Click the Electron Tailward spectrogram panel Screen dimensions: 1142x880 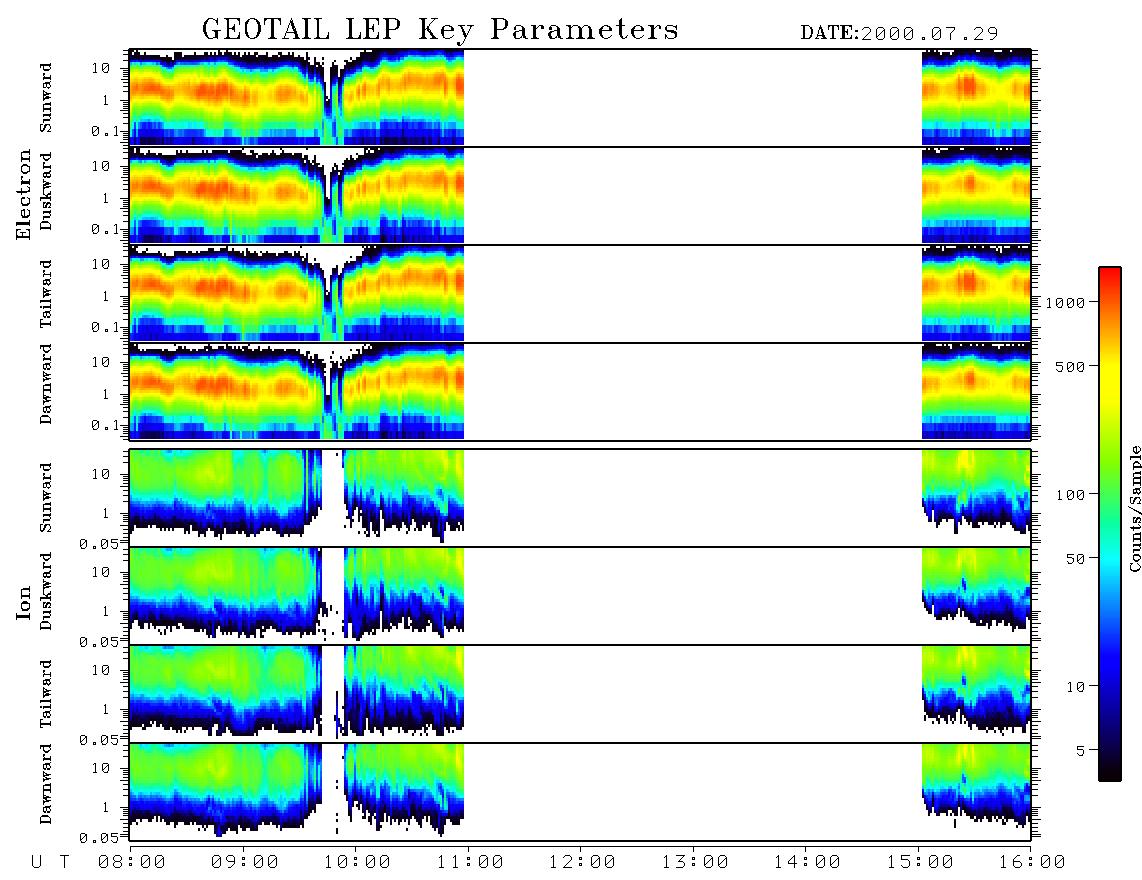[580, 294]
